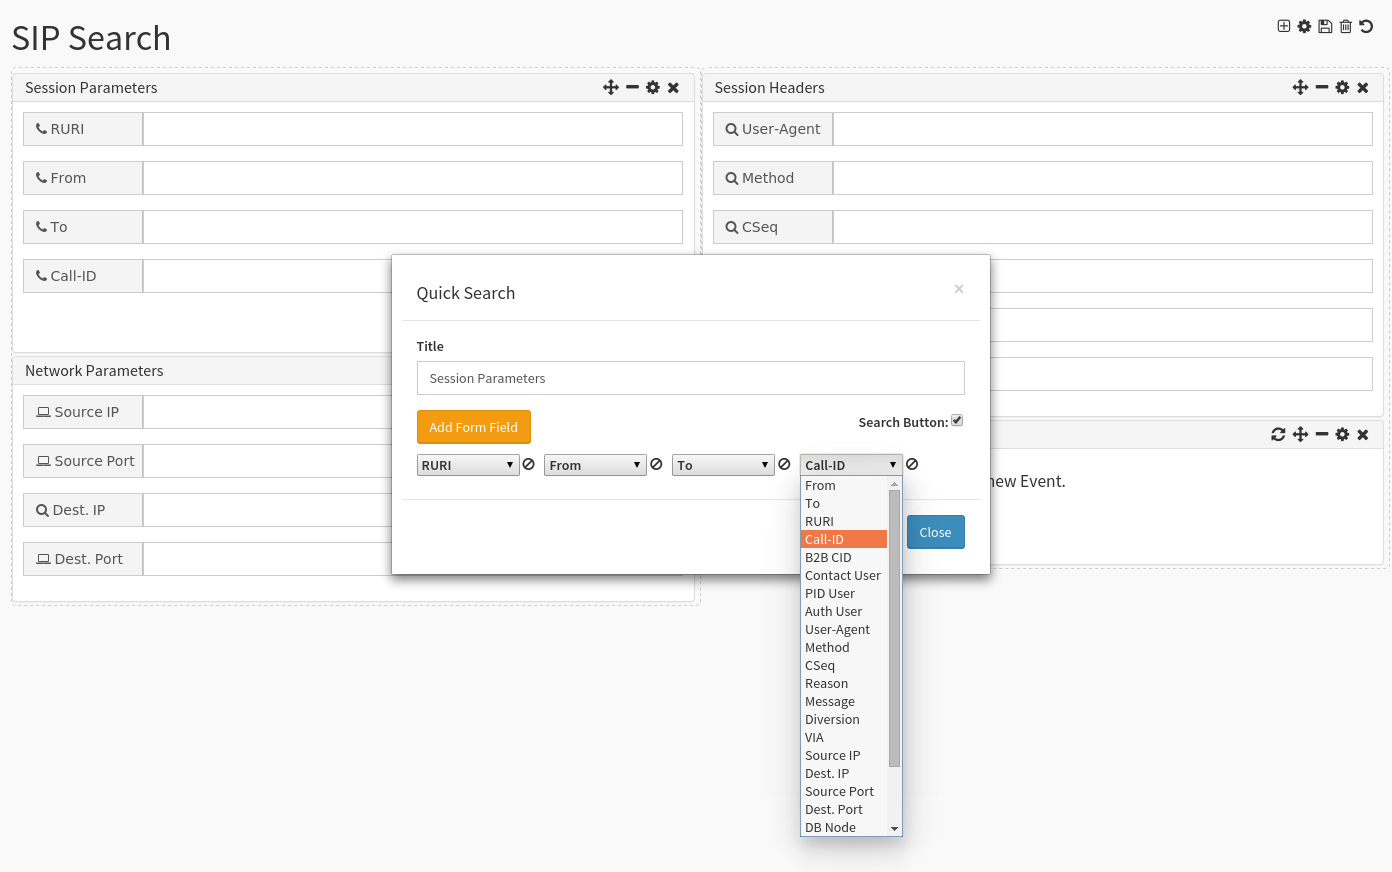Click move handle on Session Headers panel
The height and width of the screenshot is (872, 1392).
click(1300, 87)
